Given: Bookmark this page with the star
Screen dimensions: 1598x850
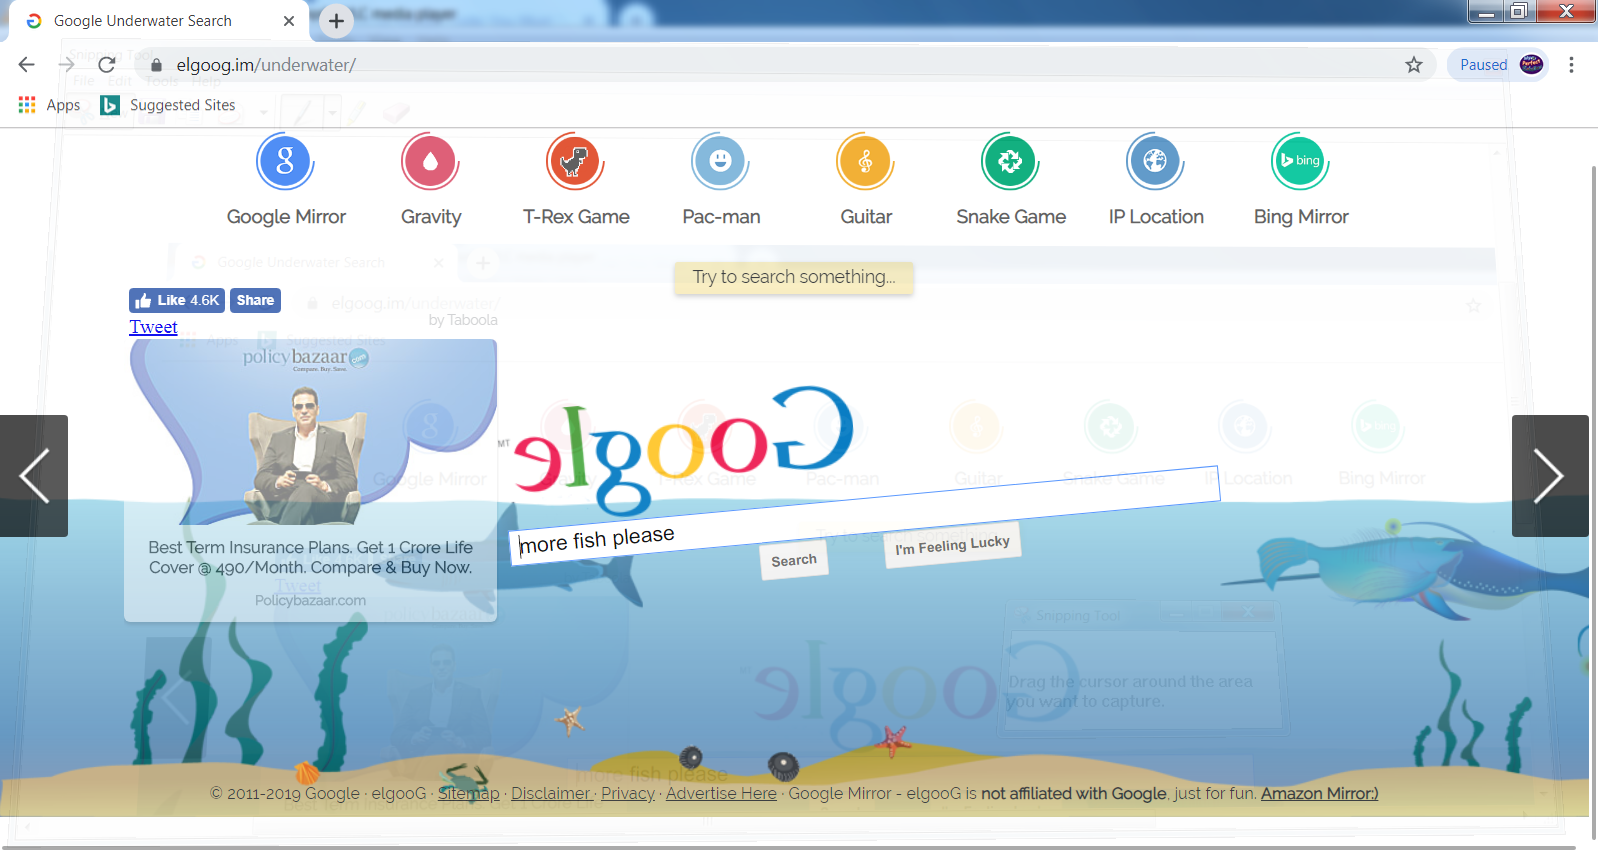Looking at the screenshot, I should click(x=1414, y=65).
